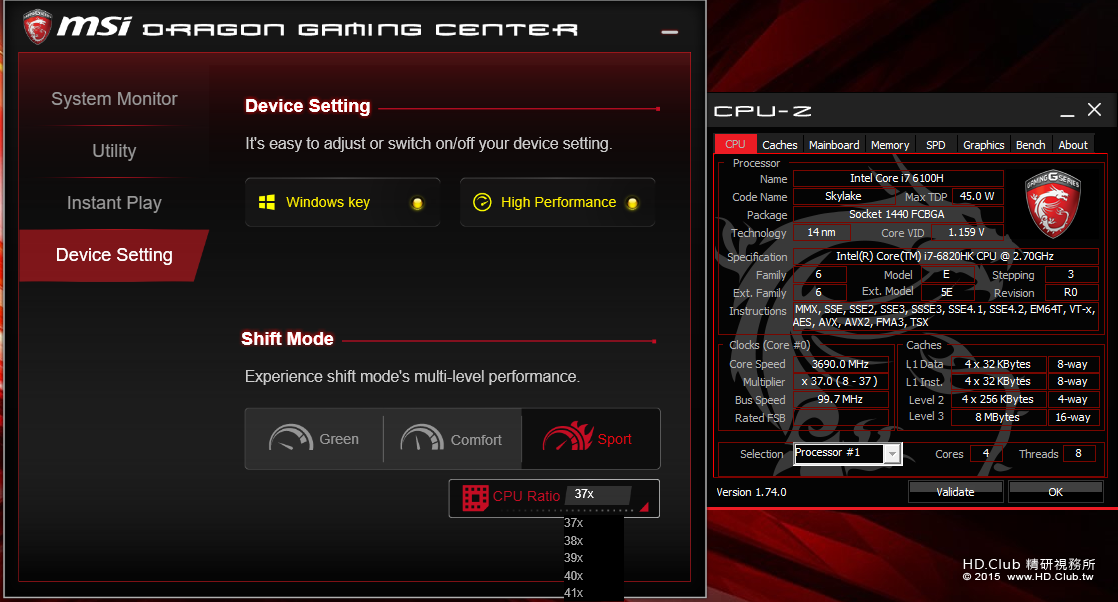Click the OK button in CPU-Z

pos(1055,492)
